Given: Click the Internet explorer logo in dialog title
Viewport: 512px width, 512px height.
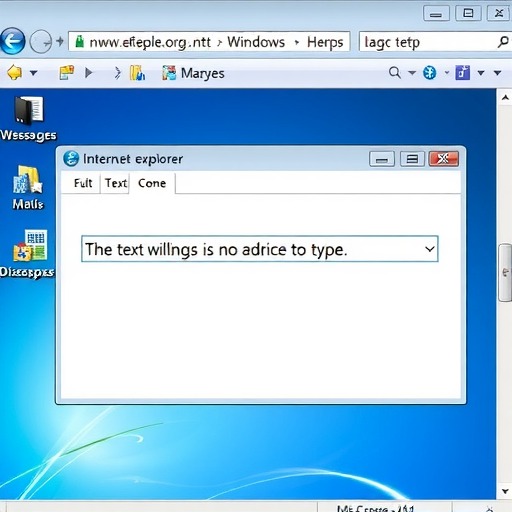Looking at the screenshot, I should tap(71, 158).
